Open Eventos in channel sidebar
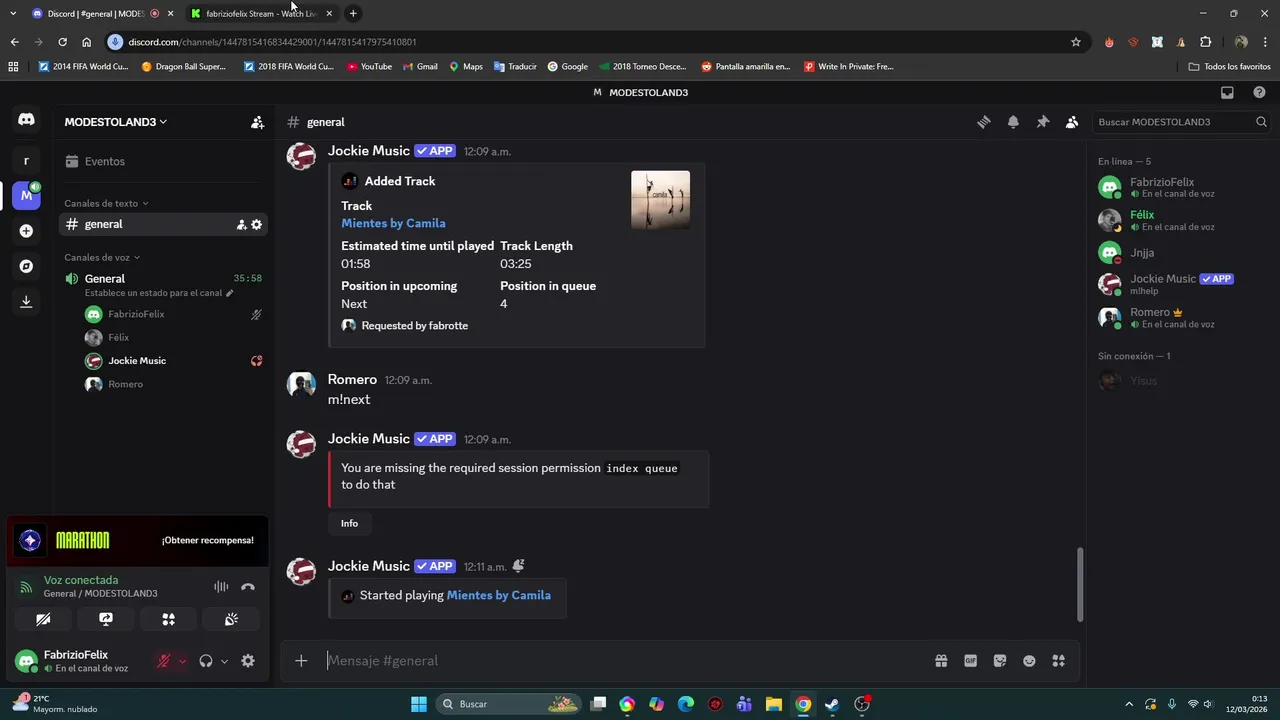This screenshot has height=720, width=1280. [163, 161]
